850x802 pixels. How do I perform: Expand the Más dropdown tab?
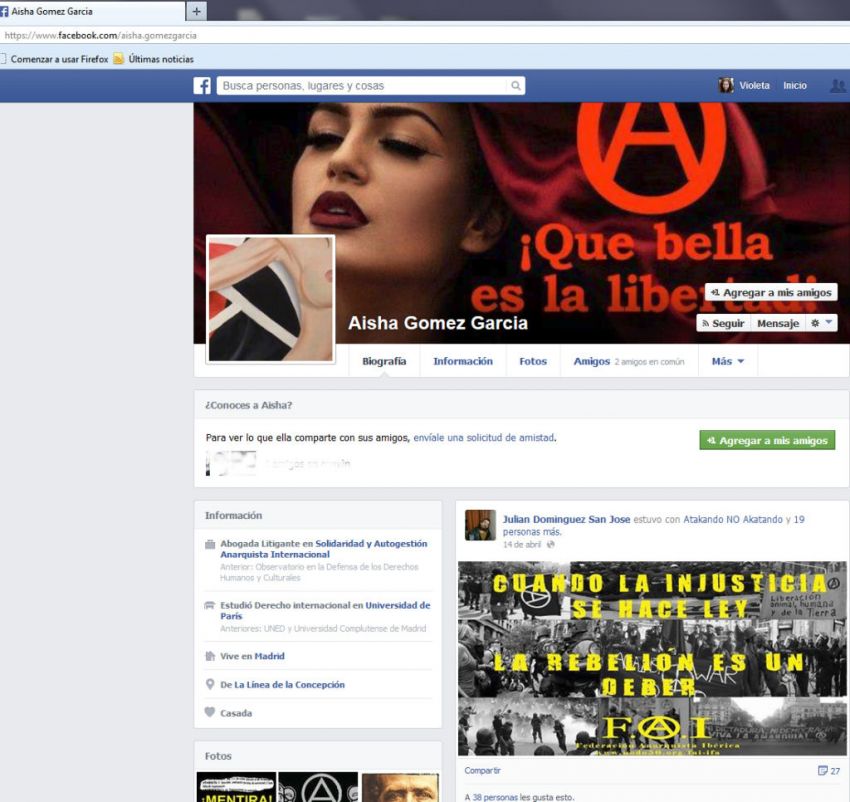point(727,361)
